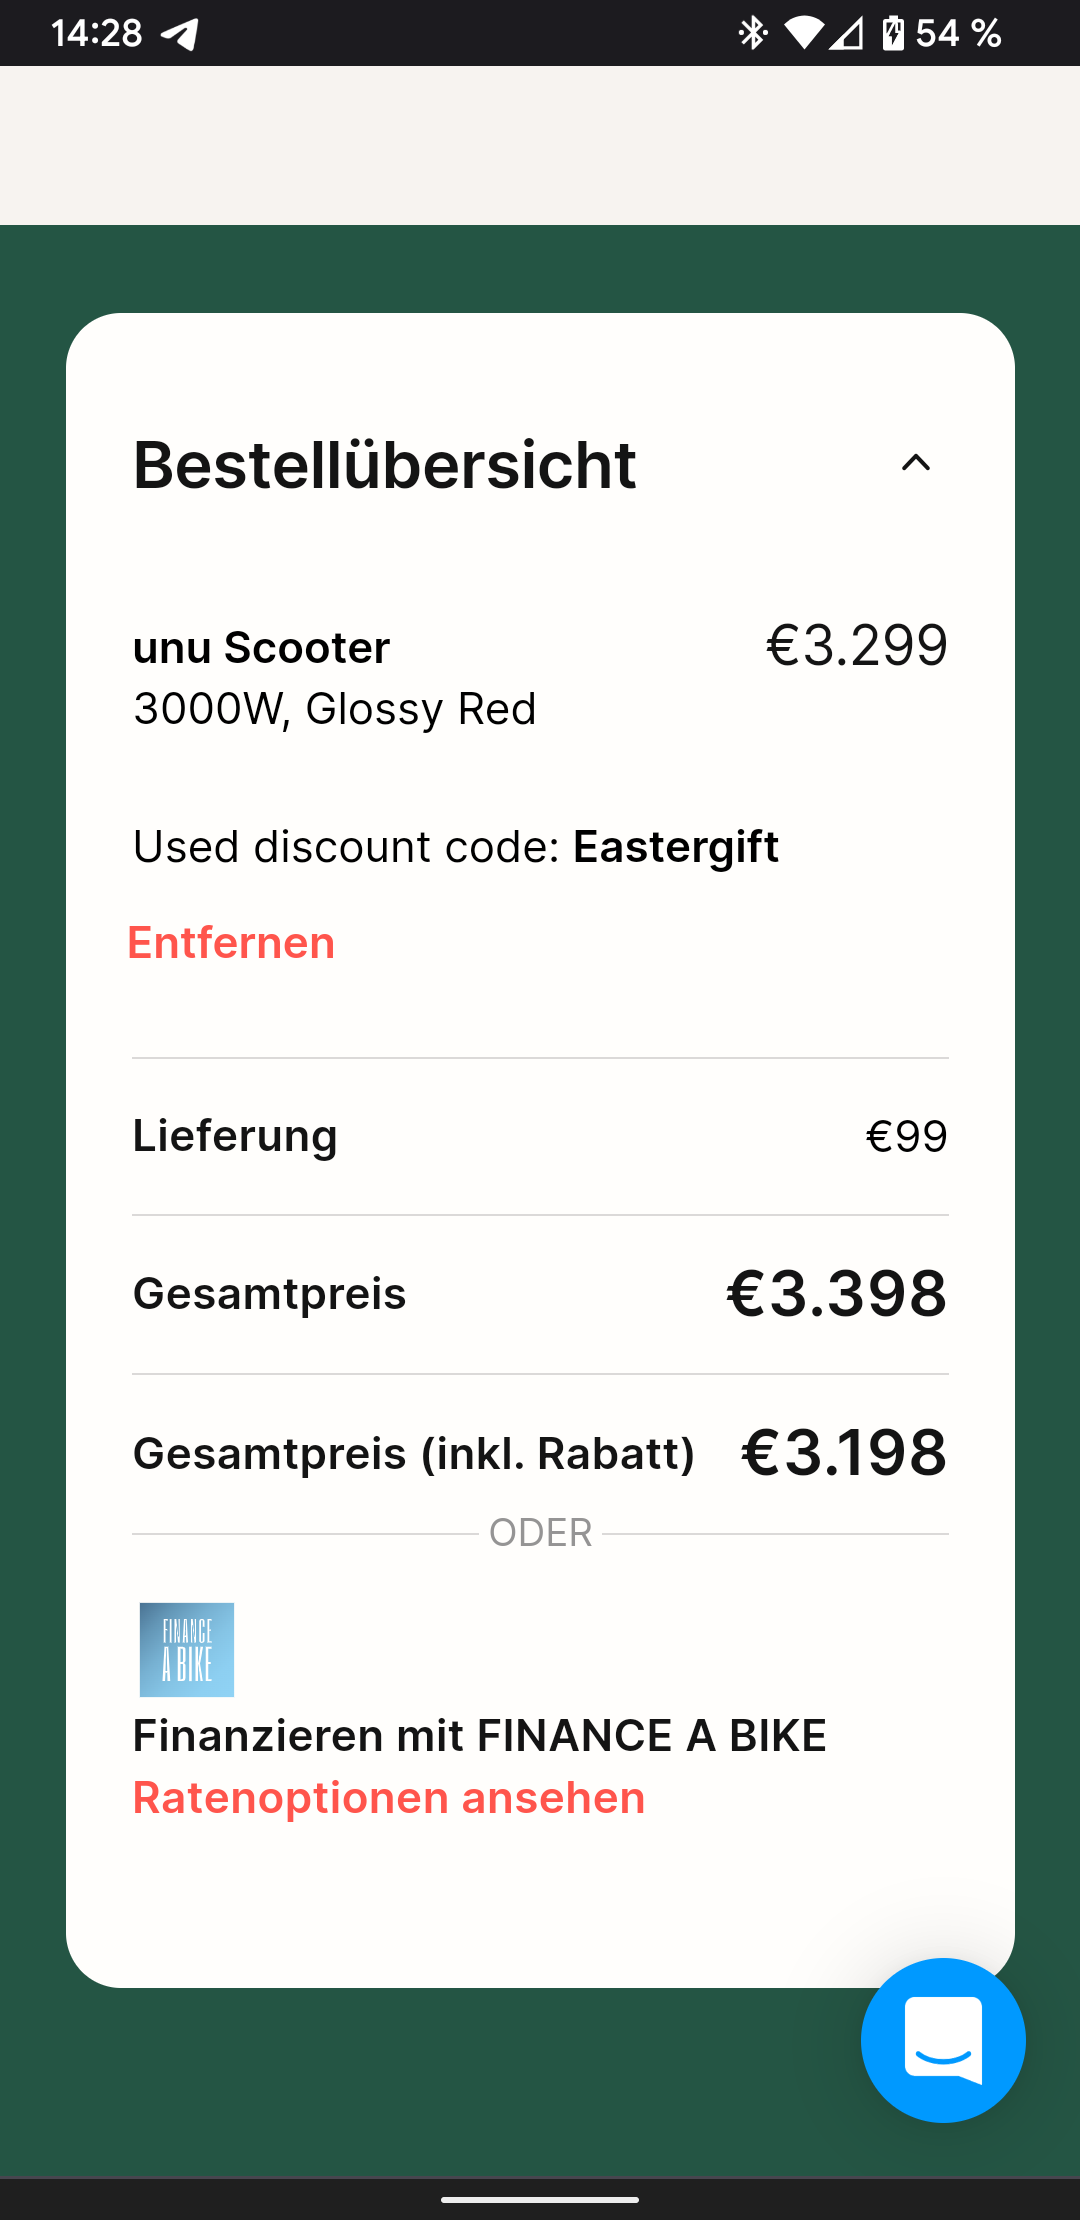Screen dimensions: 1080x2220
Task: Tap the Wi-Fi status icon
Action: 803,34
